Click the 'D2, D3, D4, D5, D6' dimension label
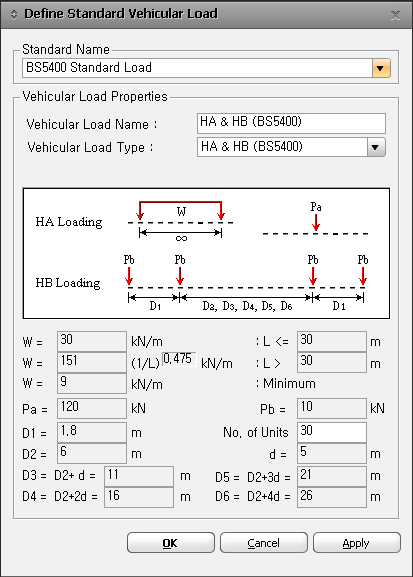This screenshot has height=577, width=413. click(x=247, y=306)
